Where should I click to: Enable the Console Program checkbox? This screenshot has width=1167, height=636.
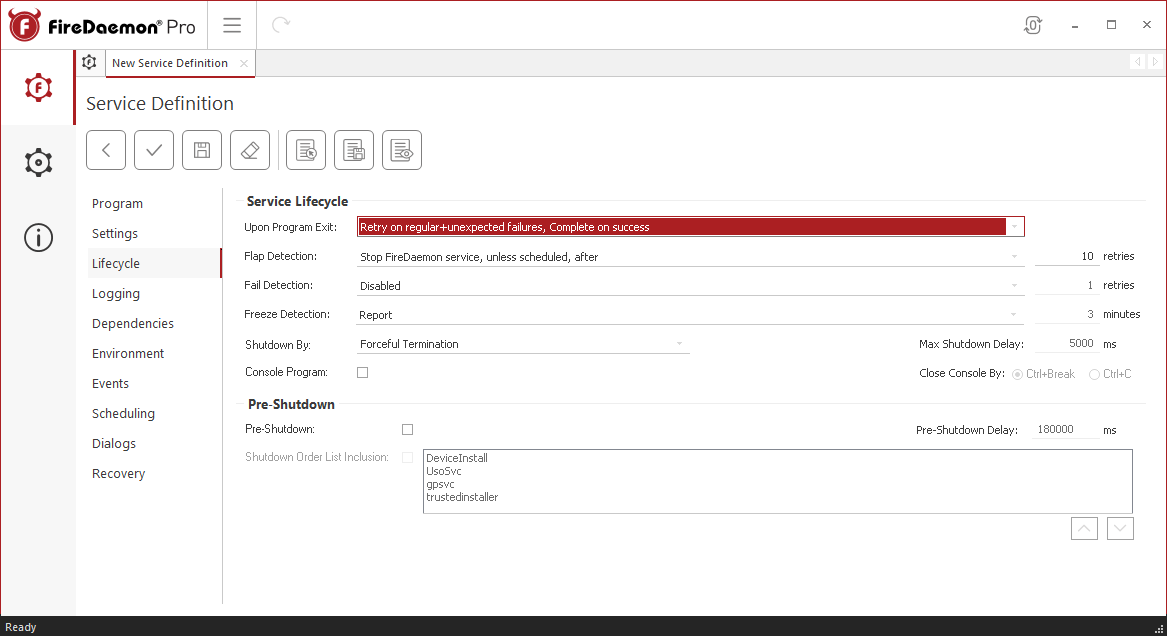(x=362, y=371)
